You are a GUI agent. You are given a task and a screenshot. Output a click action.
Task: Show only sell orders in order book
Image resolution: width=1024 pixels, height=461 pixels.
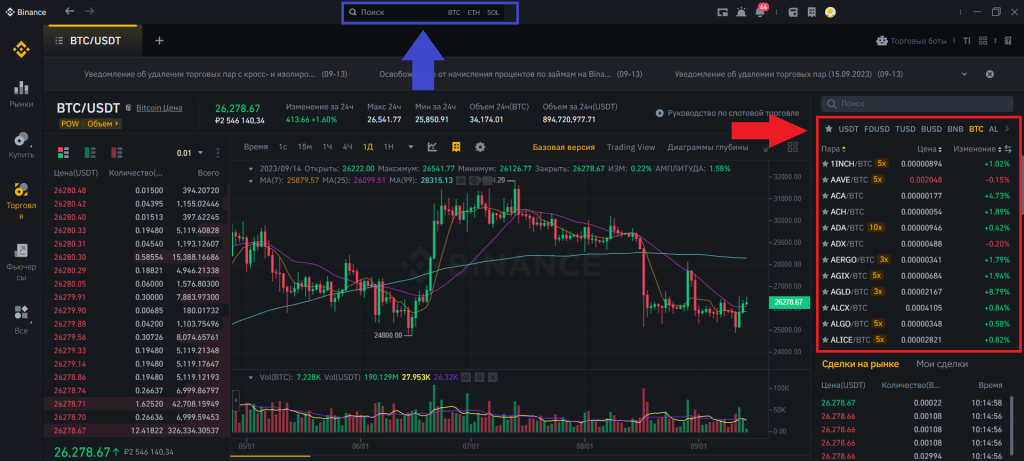pyautogui.click(x=117, y=152)
